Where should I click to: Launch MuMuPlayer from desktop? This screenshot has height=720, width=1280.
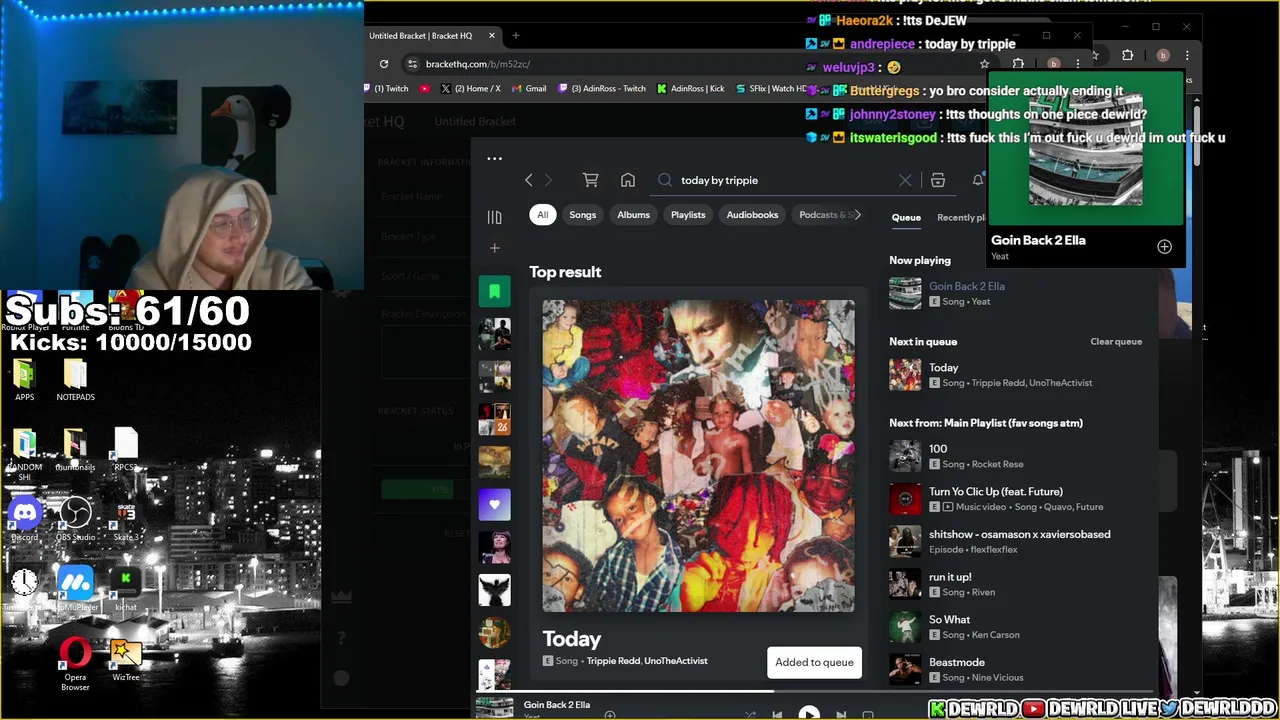tap(75, 588)
